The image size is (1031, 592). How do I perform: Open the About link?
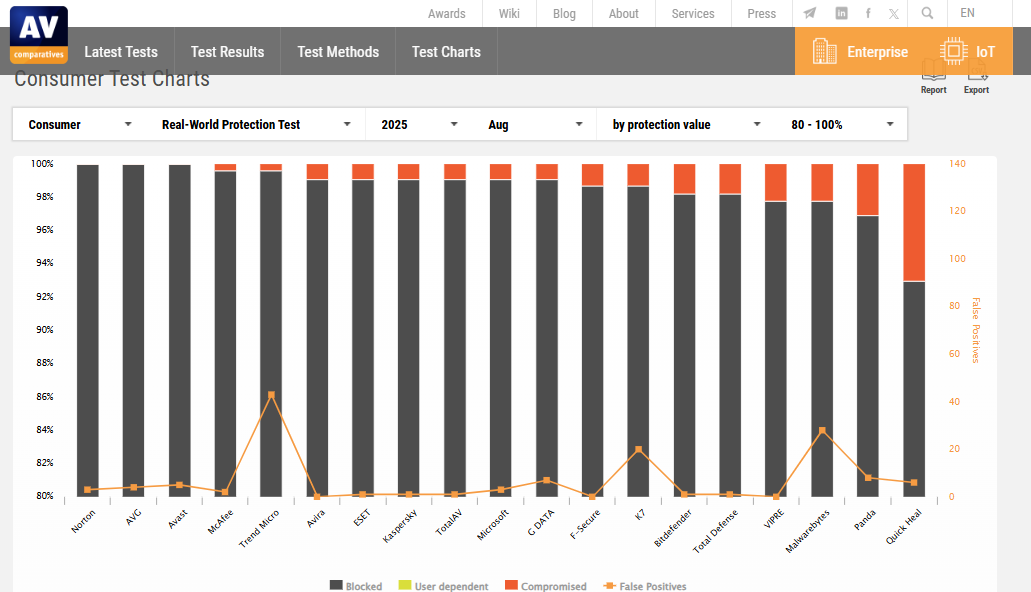(623, 13)
